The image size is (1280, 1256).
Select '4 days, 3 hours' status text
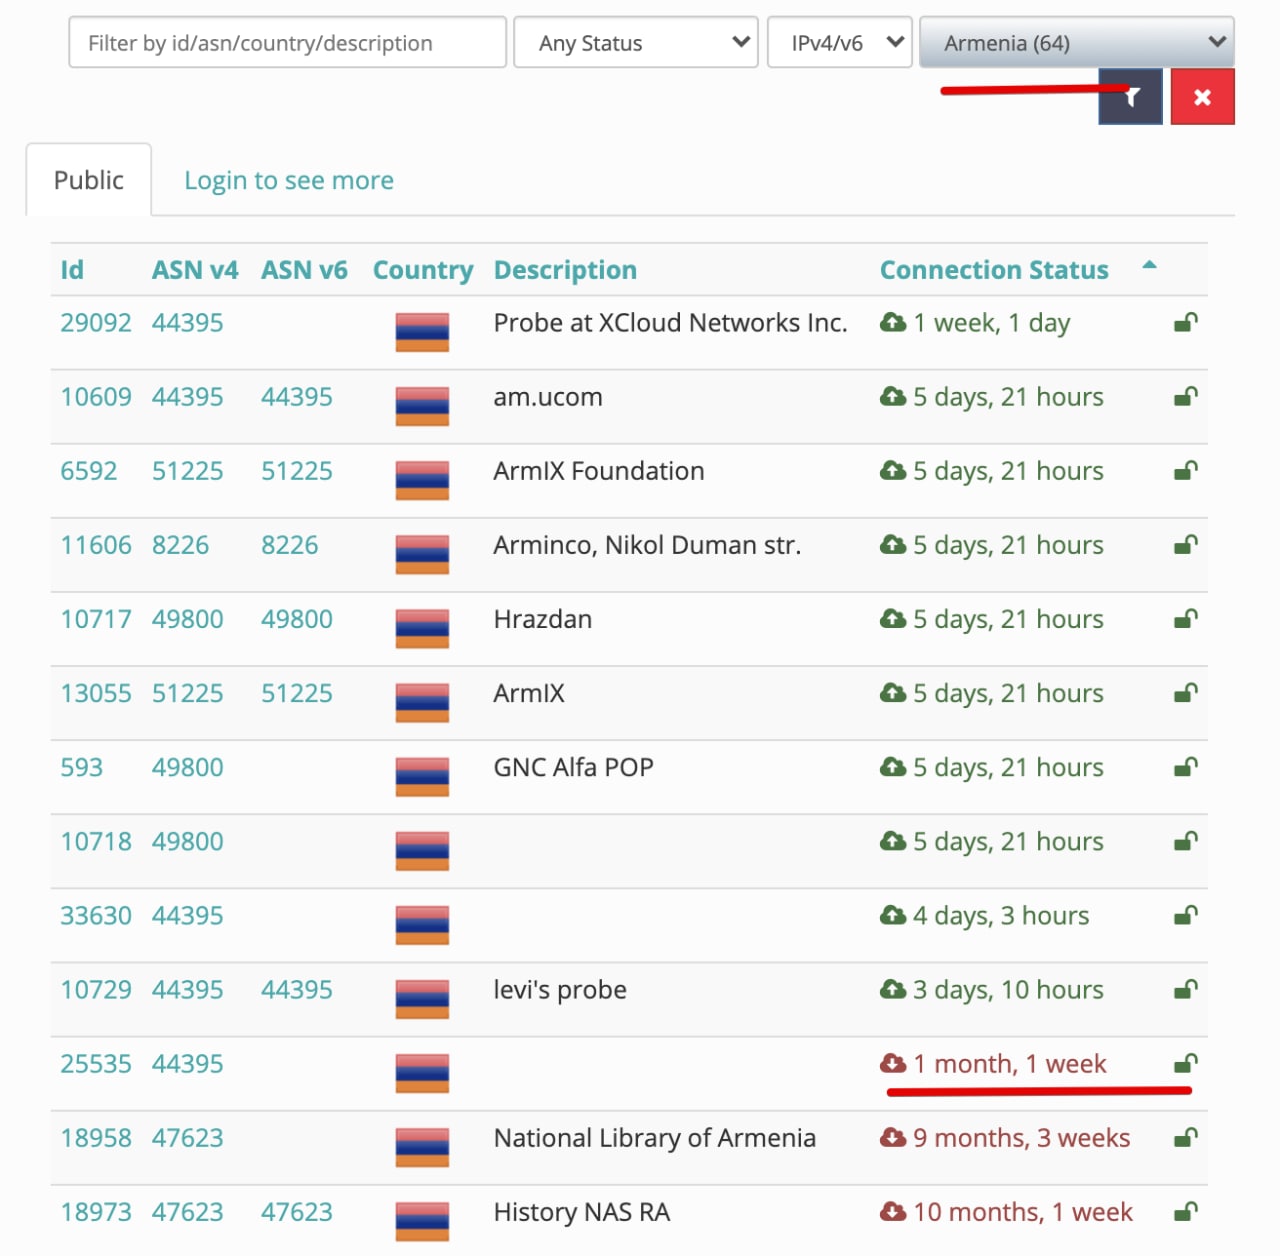click(x=1001, y=916)
